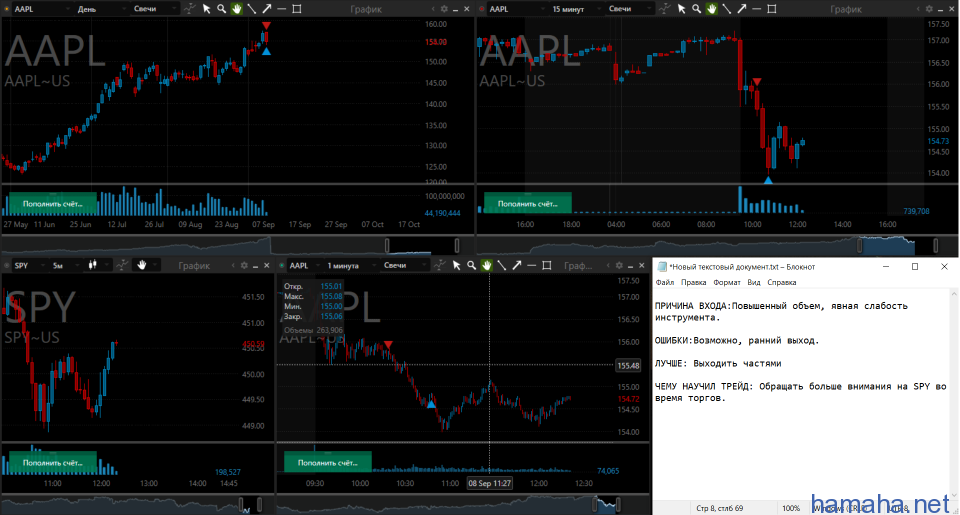Click into the Notepad text area

pyautogui.click(x=802, y=394)
